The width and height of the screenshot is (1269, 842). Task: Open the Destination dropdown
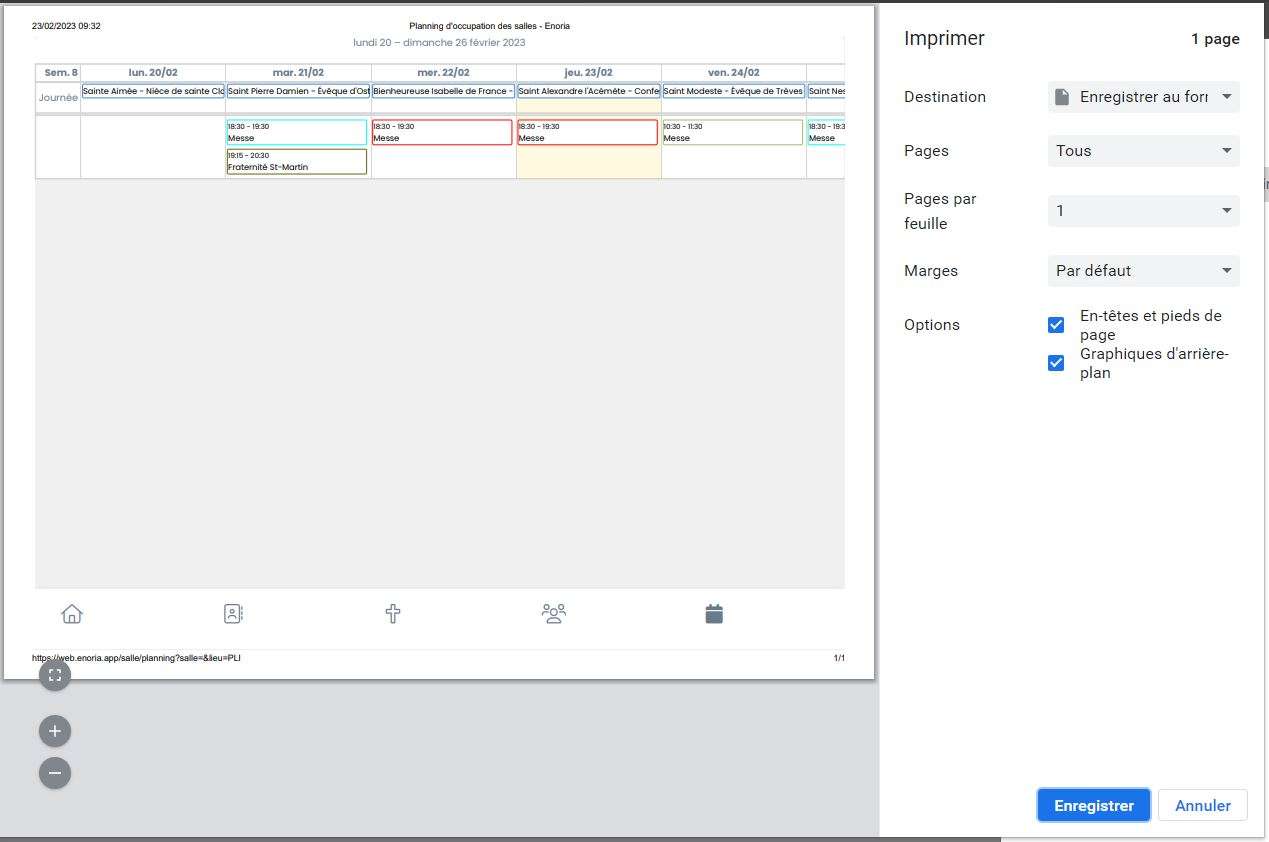(x=1143, y=97)
